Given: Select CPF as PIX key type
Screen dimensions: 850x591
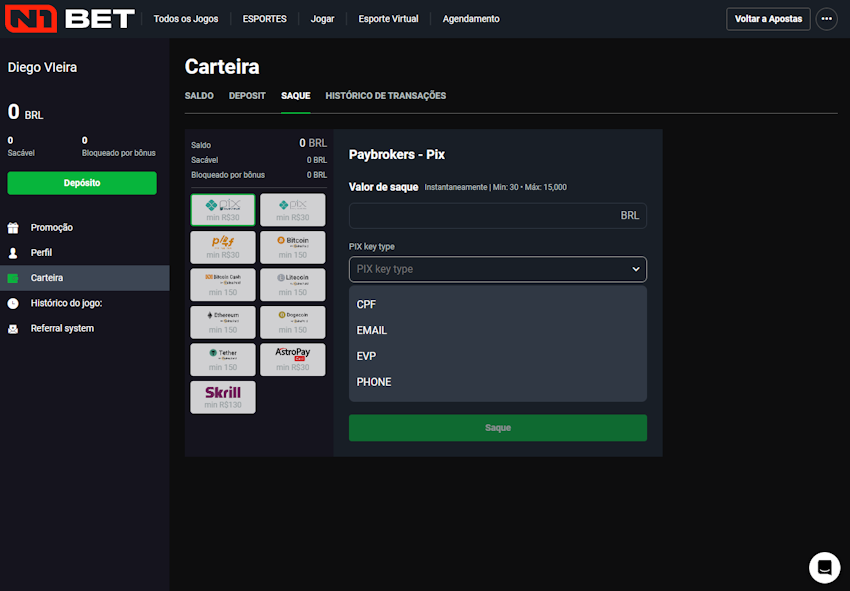Looking at the screenshot, I should [x=367, y=304].
